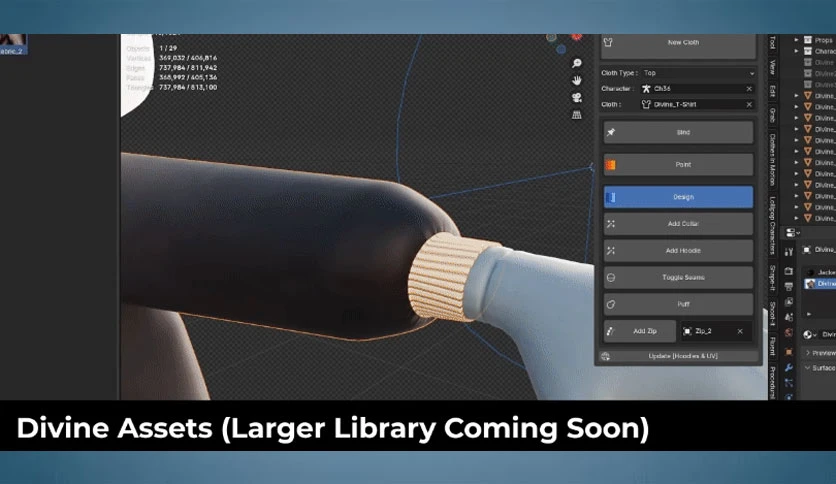
Task: Click the shirt icon on New Cloth
Action: (x=608, y=42)
